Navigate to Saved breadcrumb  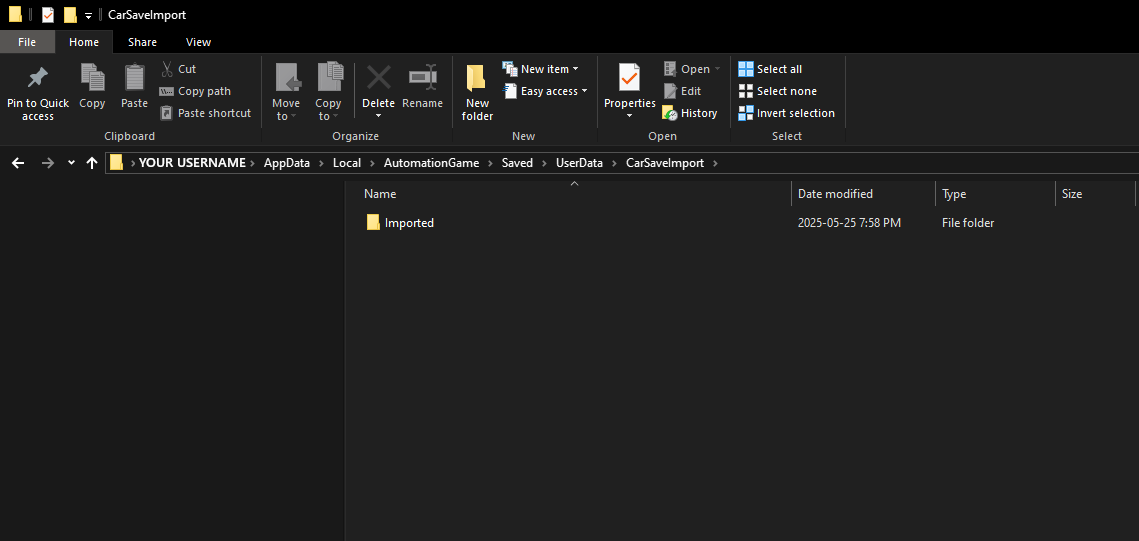coord(517,163)
